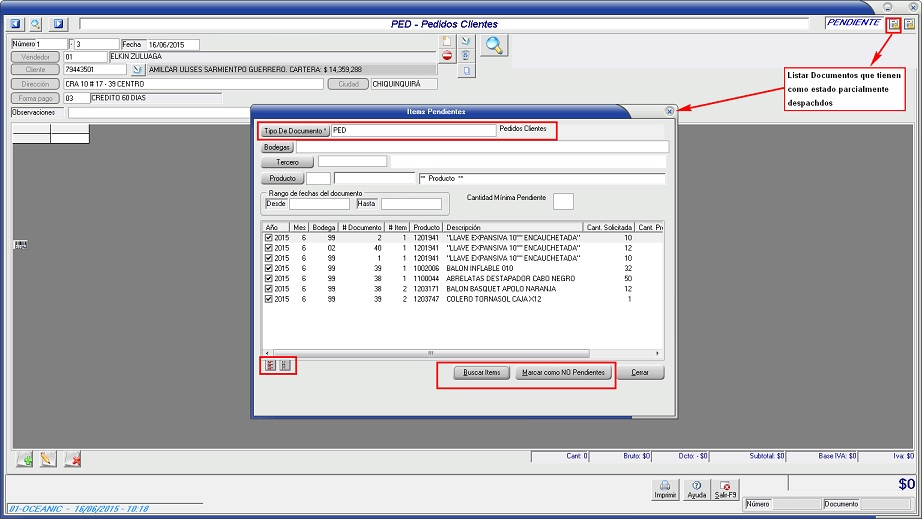Click the Imprimir printer icon
Screen dimensions: 922x519
click(x=664, y=489)
